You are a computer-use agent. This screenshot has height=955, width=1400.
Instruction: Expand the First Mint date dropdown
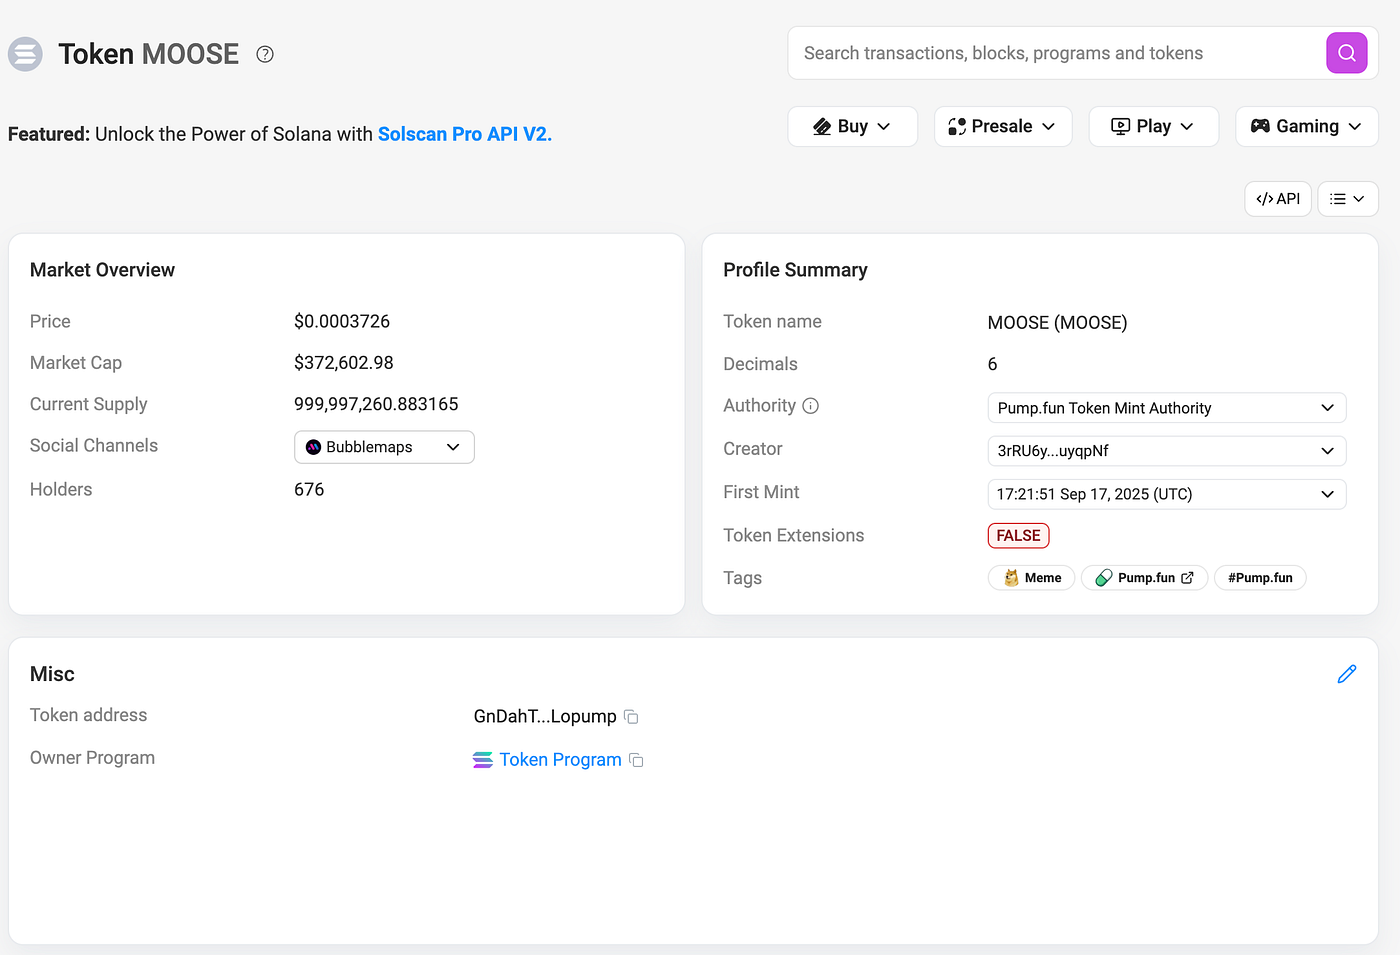coord(1167,494)
